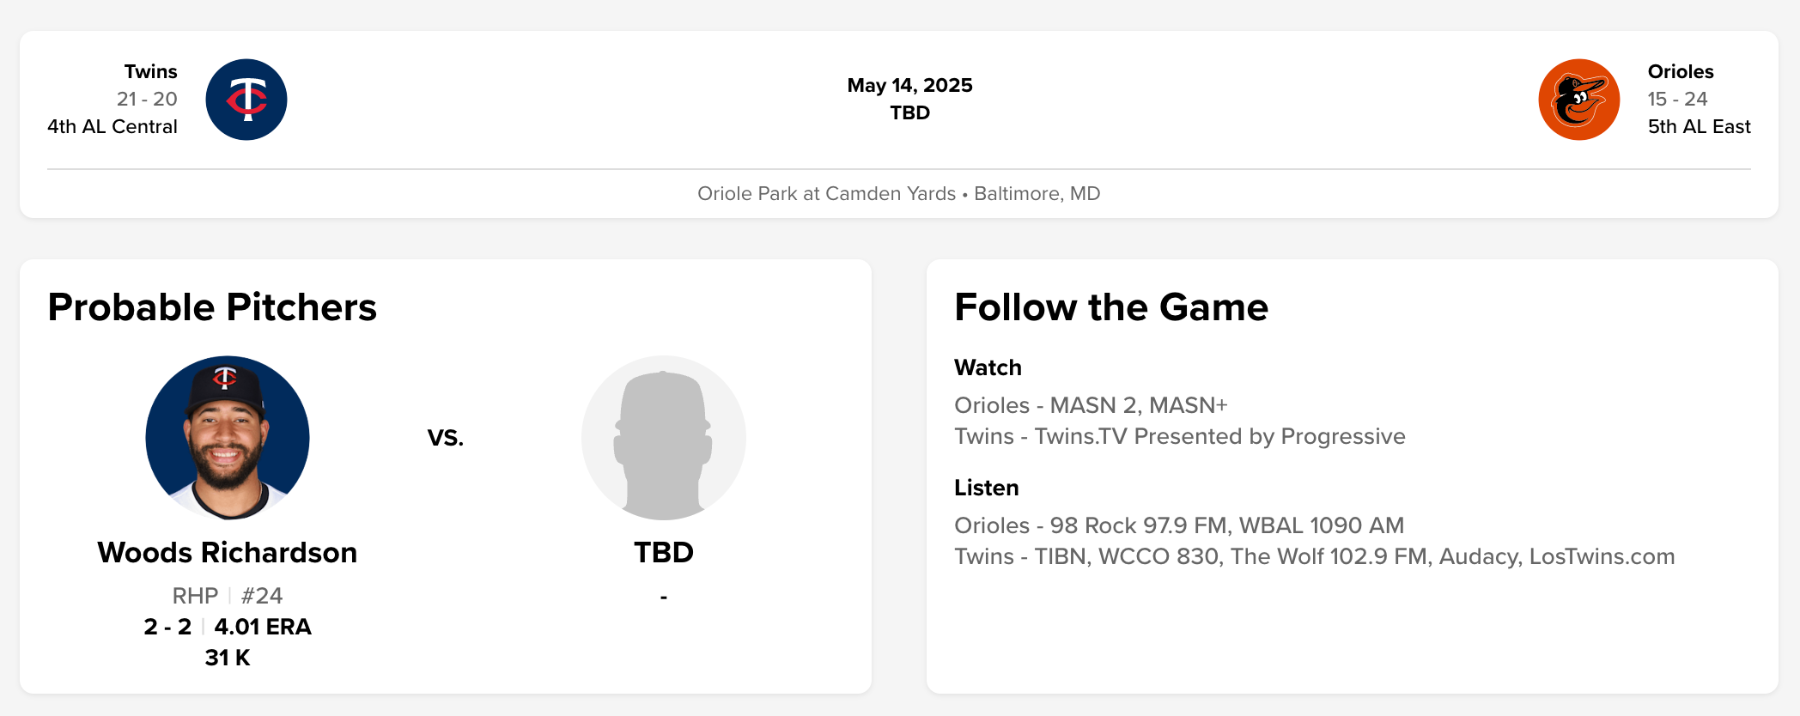Open Woods Richardson's headshot photo

(x=228, y=438)
